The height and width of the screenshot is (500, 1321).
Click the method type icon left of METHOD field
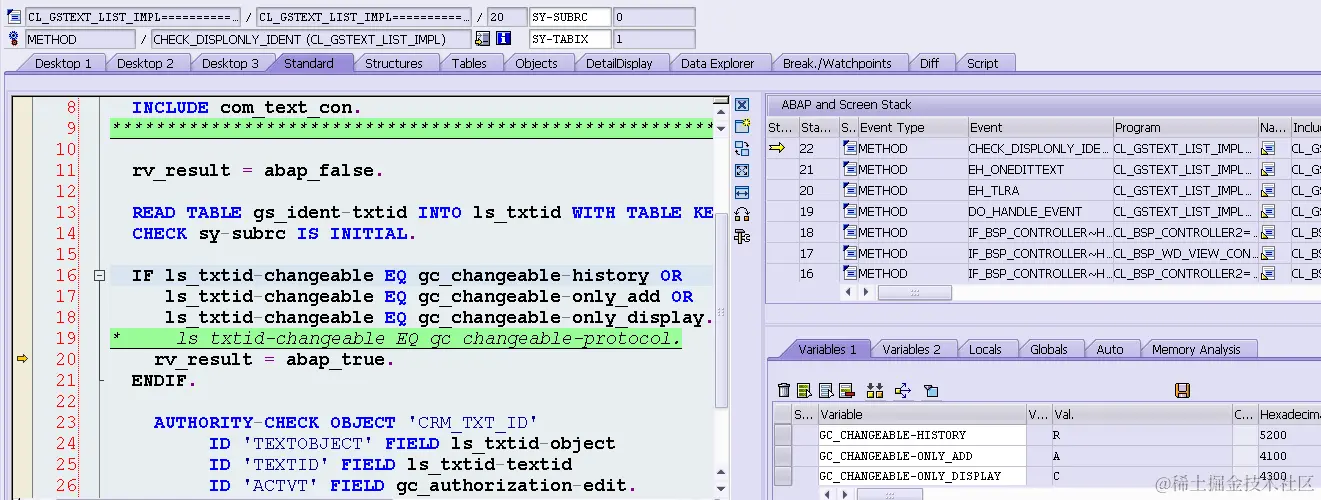click(x=14, y=39)
